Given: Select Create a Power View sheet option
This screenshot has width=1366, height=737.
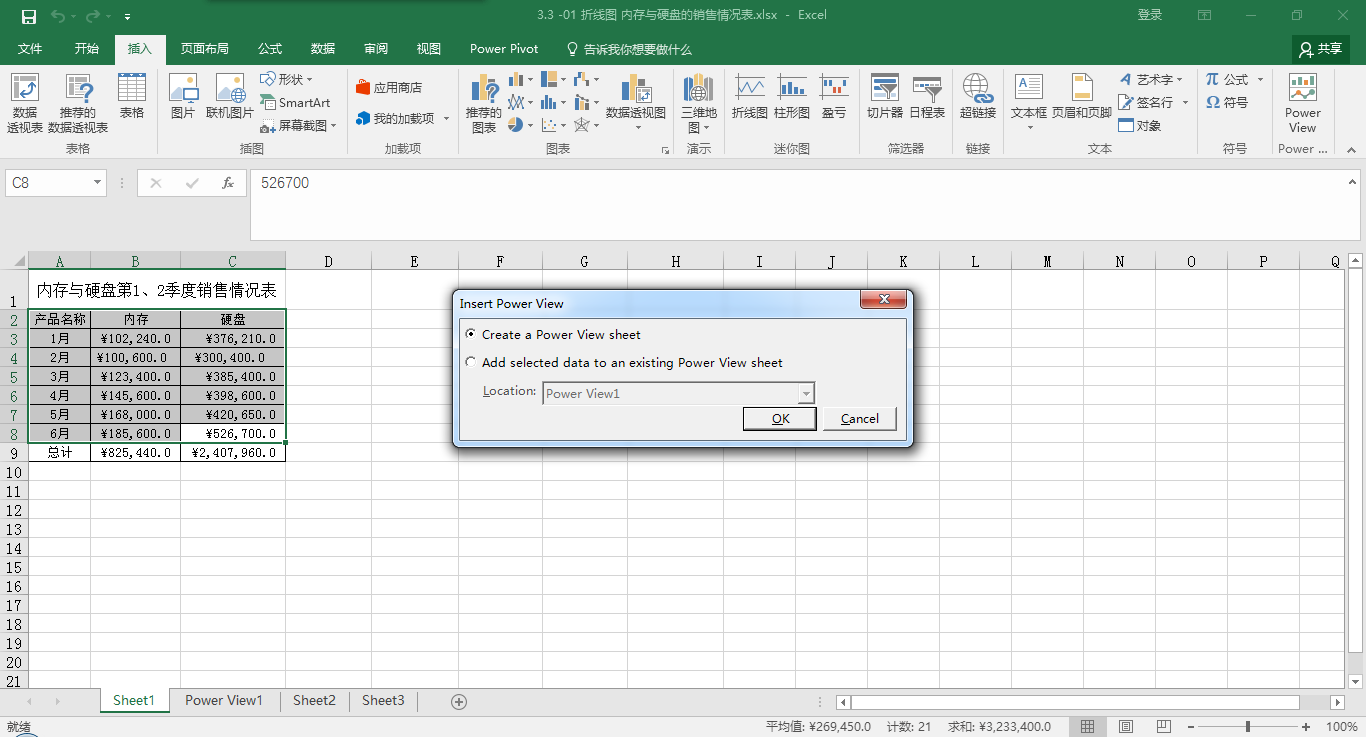Looking at the screenshot, I should [553, 334].
